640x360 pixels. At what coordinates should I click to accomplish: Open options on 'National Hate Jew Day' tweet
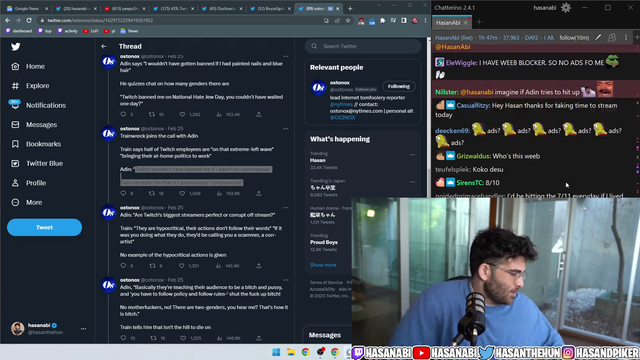click(286, 56)
